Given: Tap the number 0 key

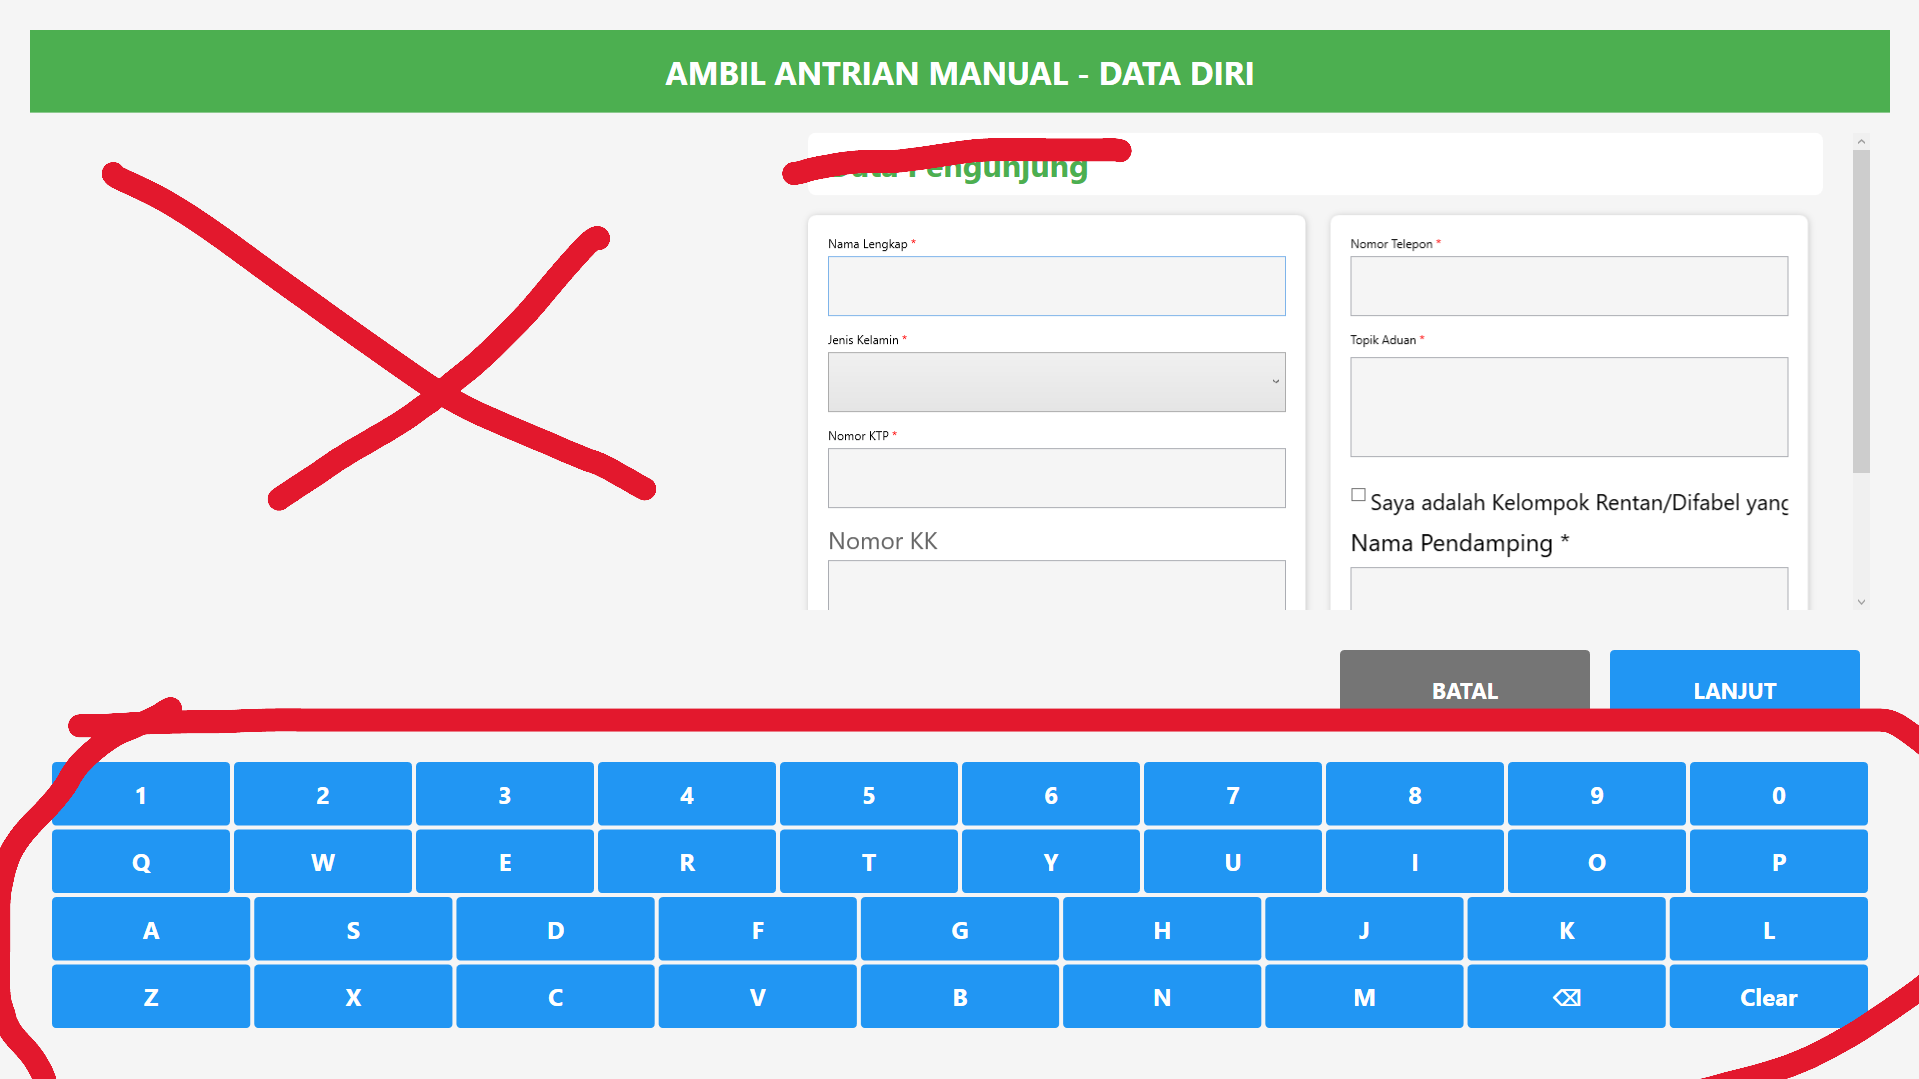Looking at the screenshot, I should click(1778, 794).
